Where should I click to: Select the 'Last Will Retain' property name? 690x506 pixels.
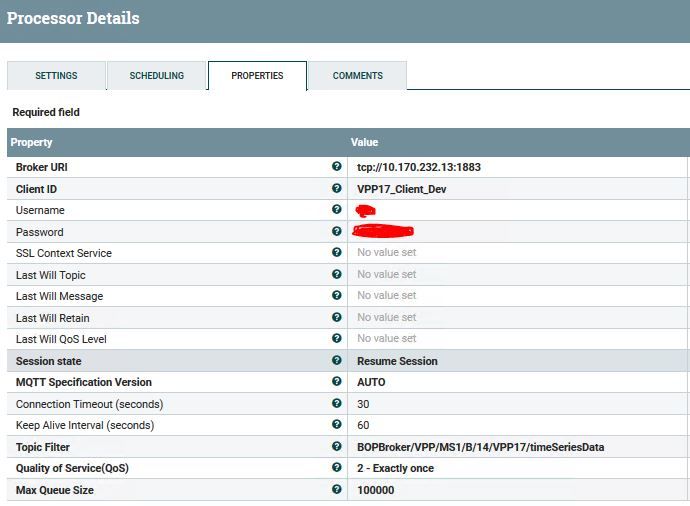52,318
